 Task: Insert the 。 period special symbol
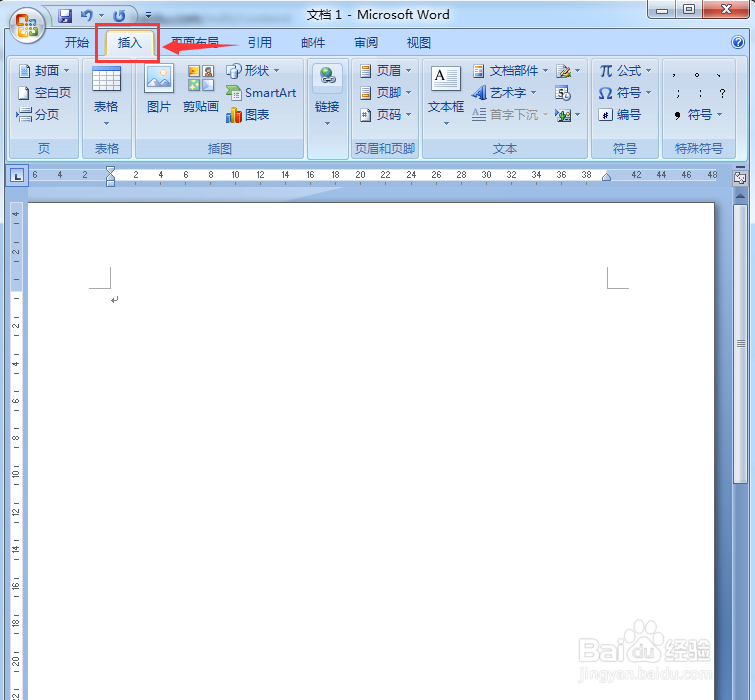click(x=696, y=75)
